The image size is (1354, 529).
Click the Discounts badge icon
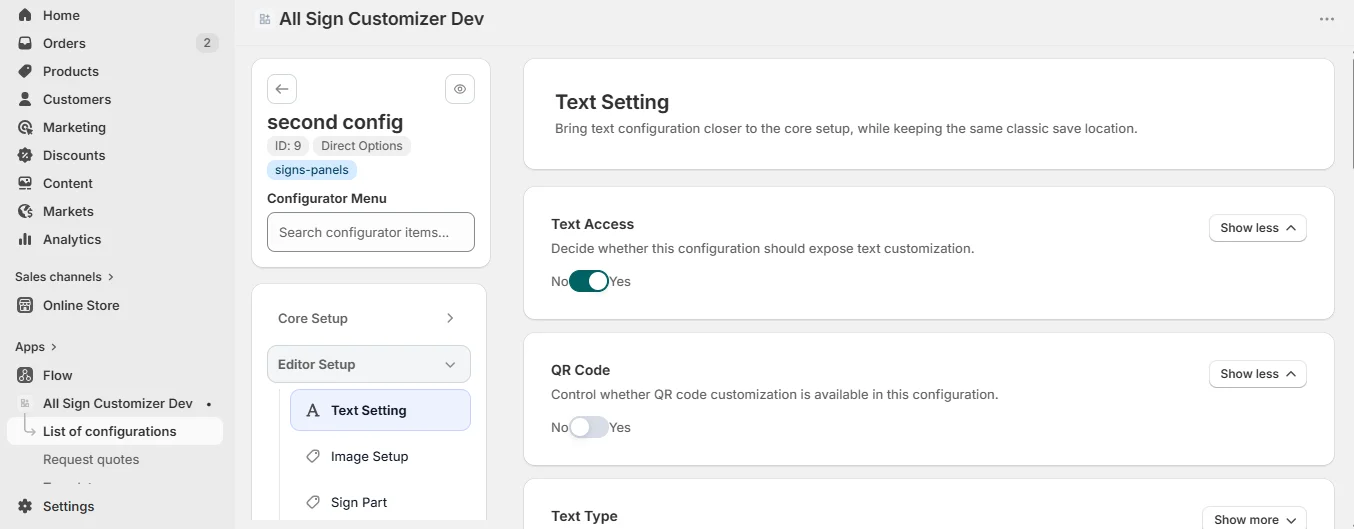click(x=25, y=155)
